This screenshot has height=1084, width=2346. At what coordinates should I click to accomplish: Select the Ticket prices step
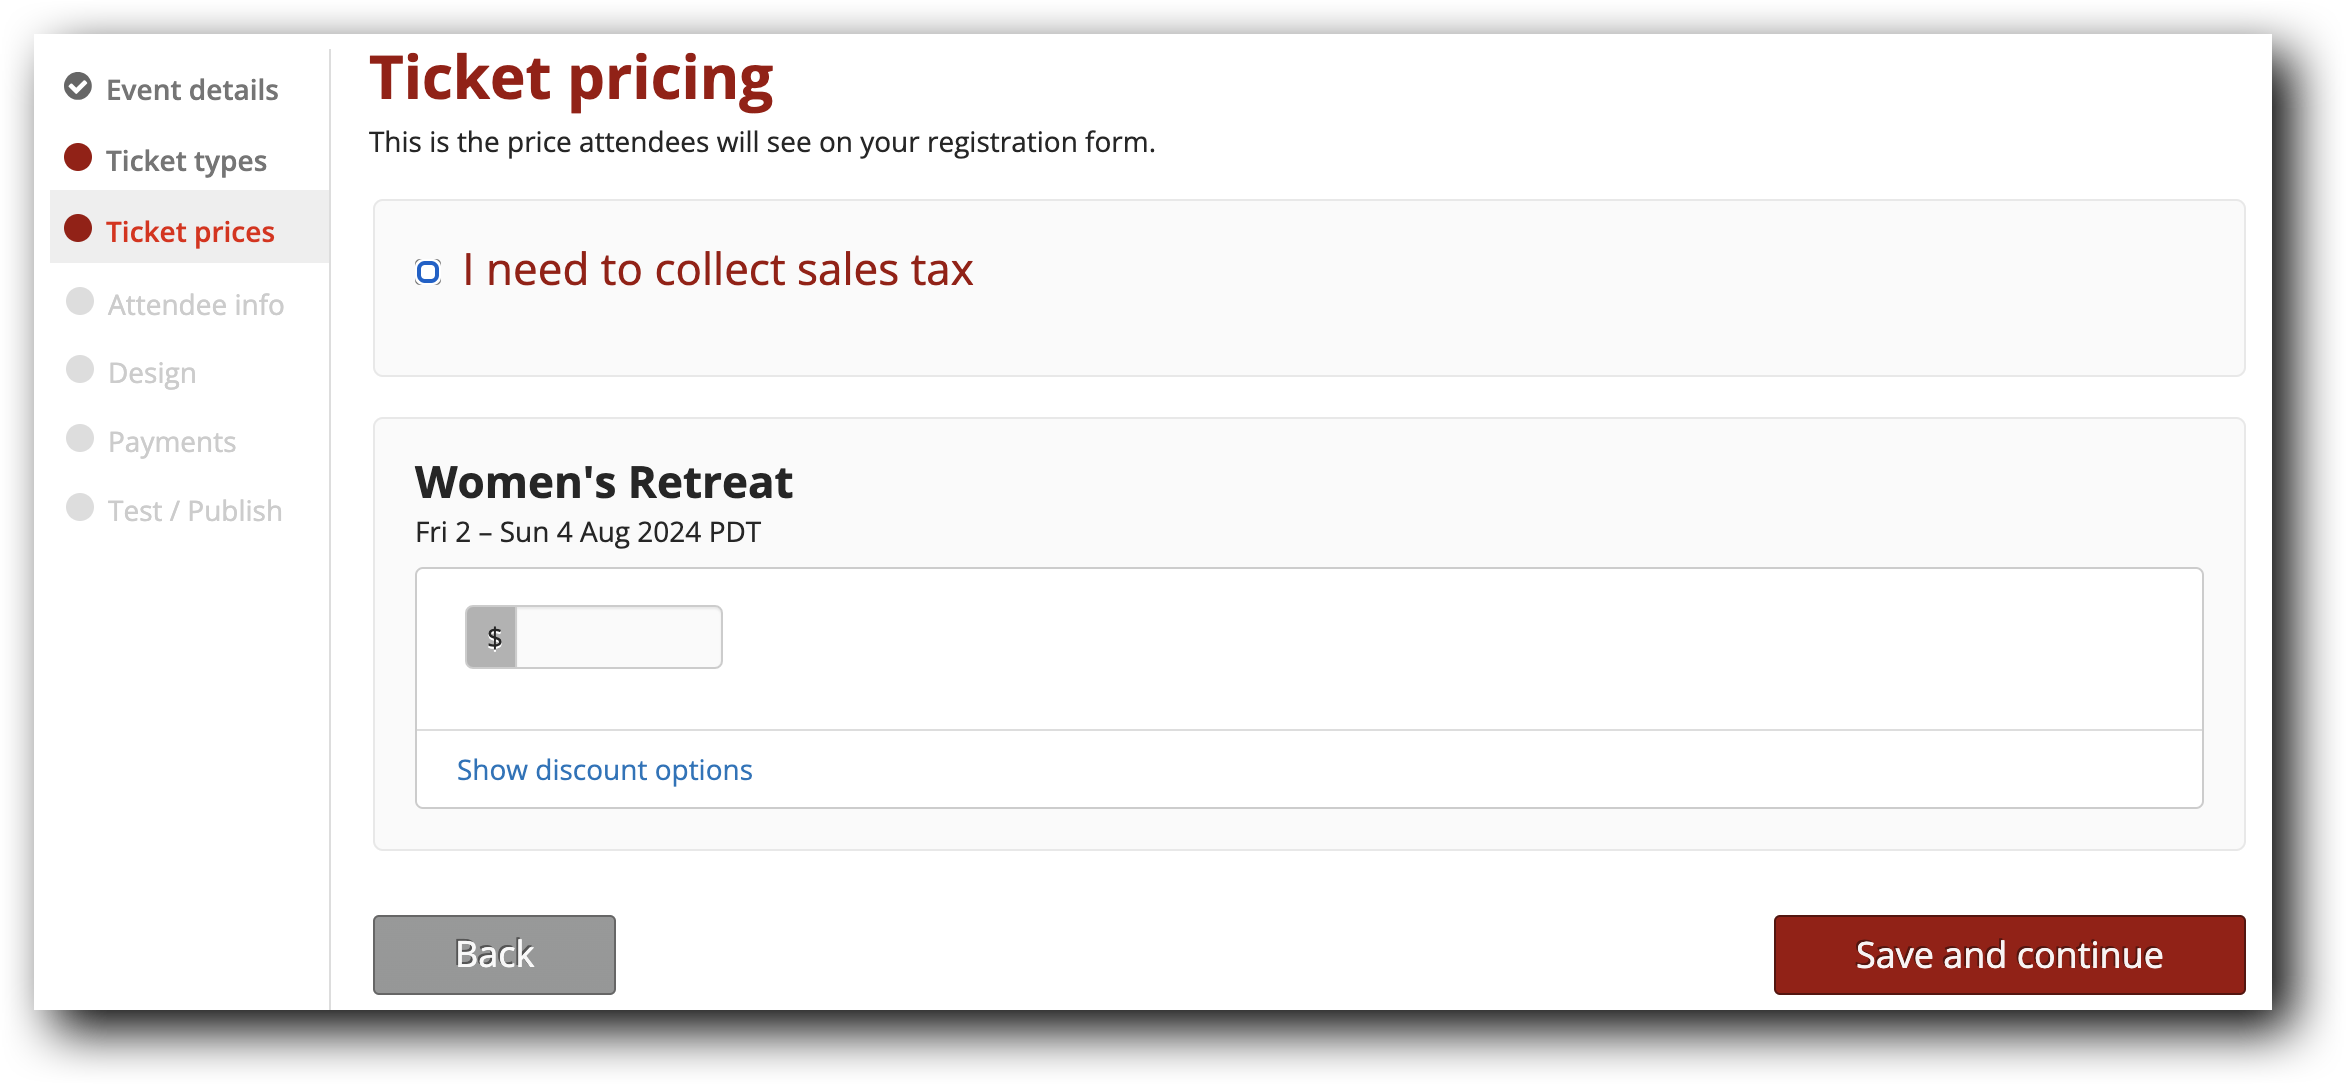190,232
